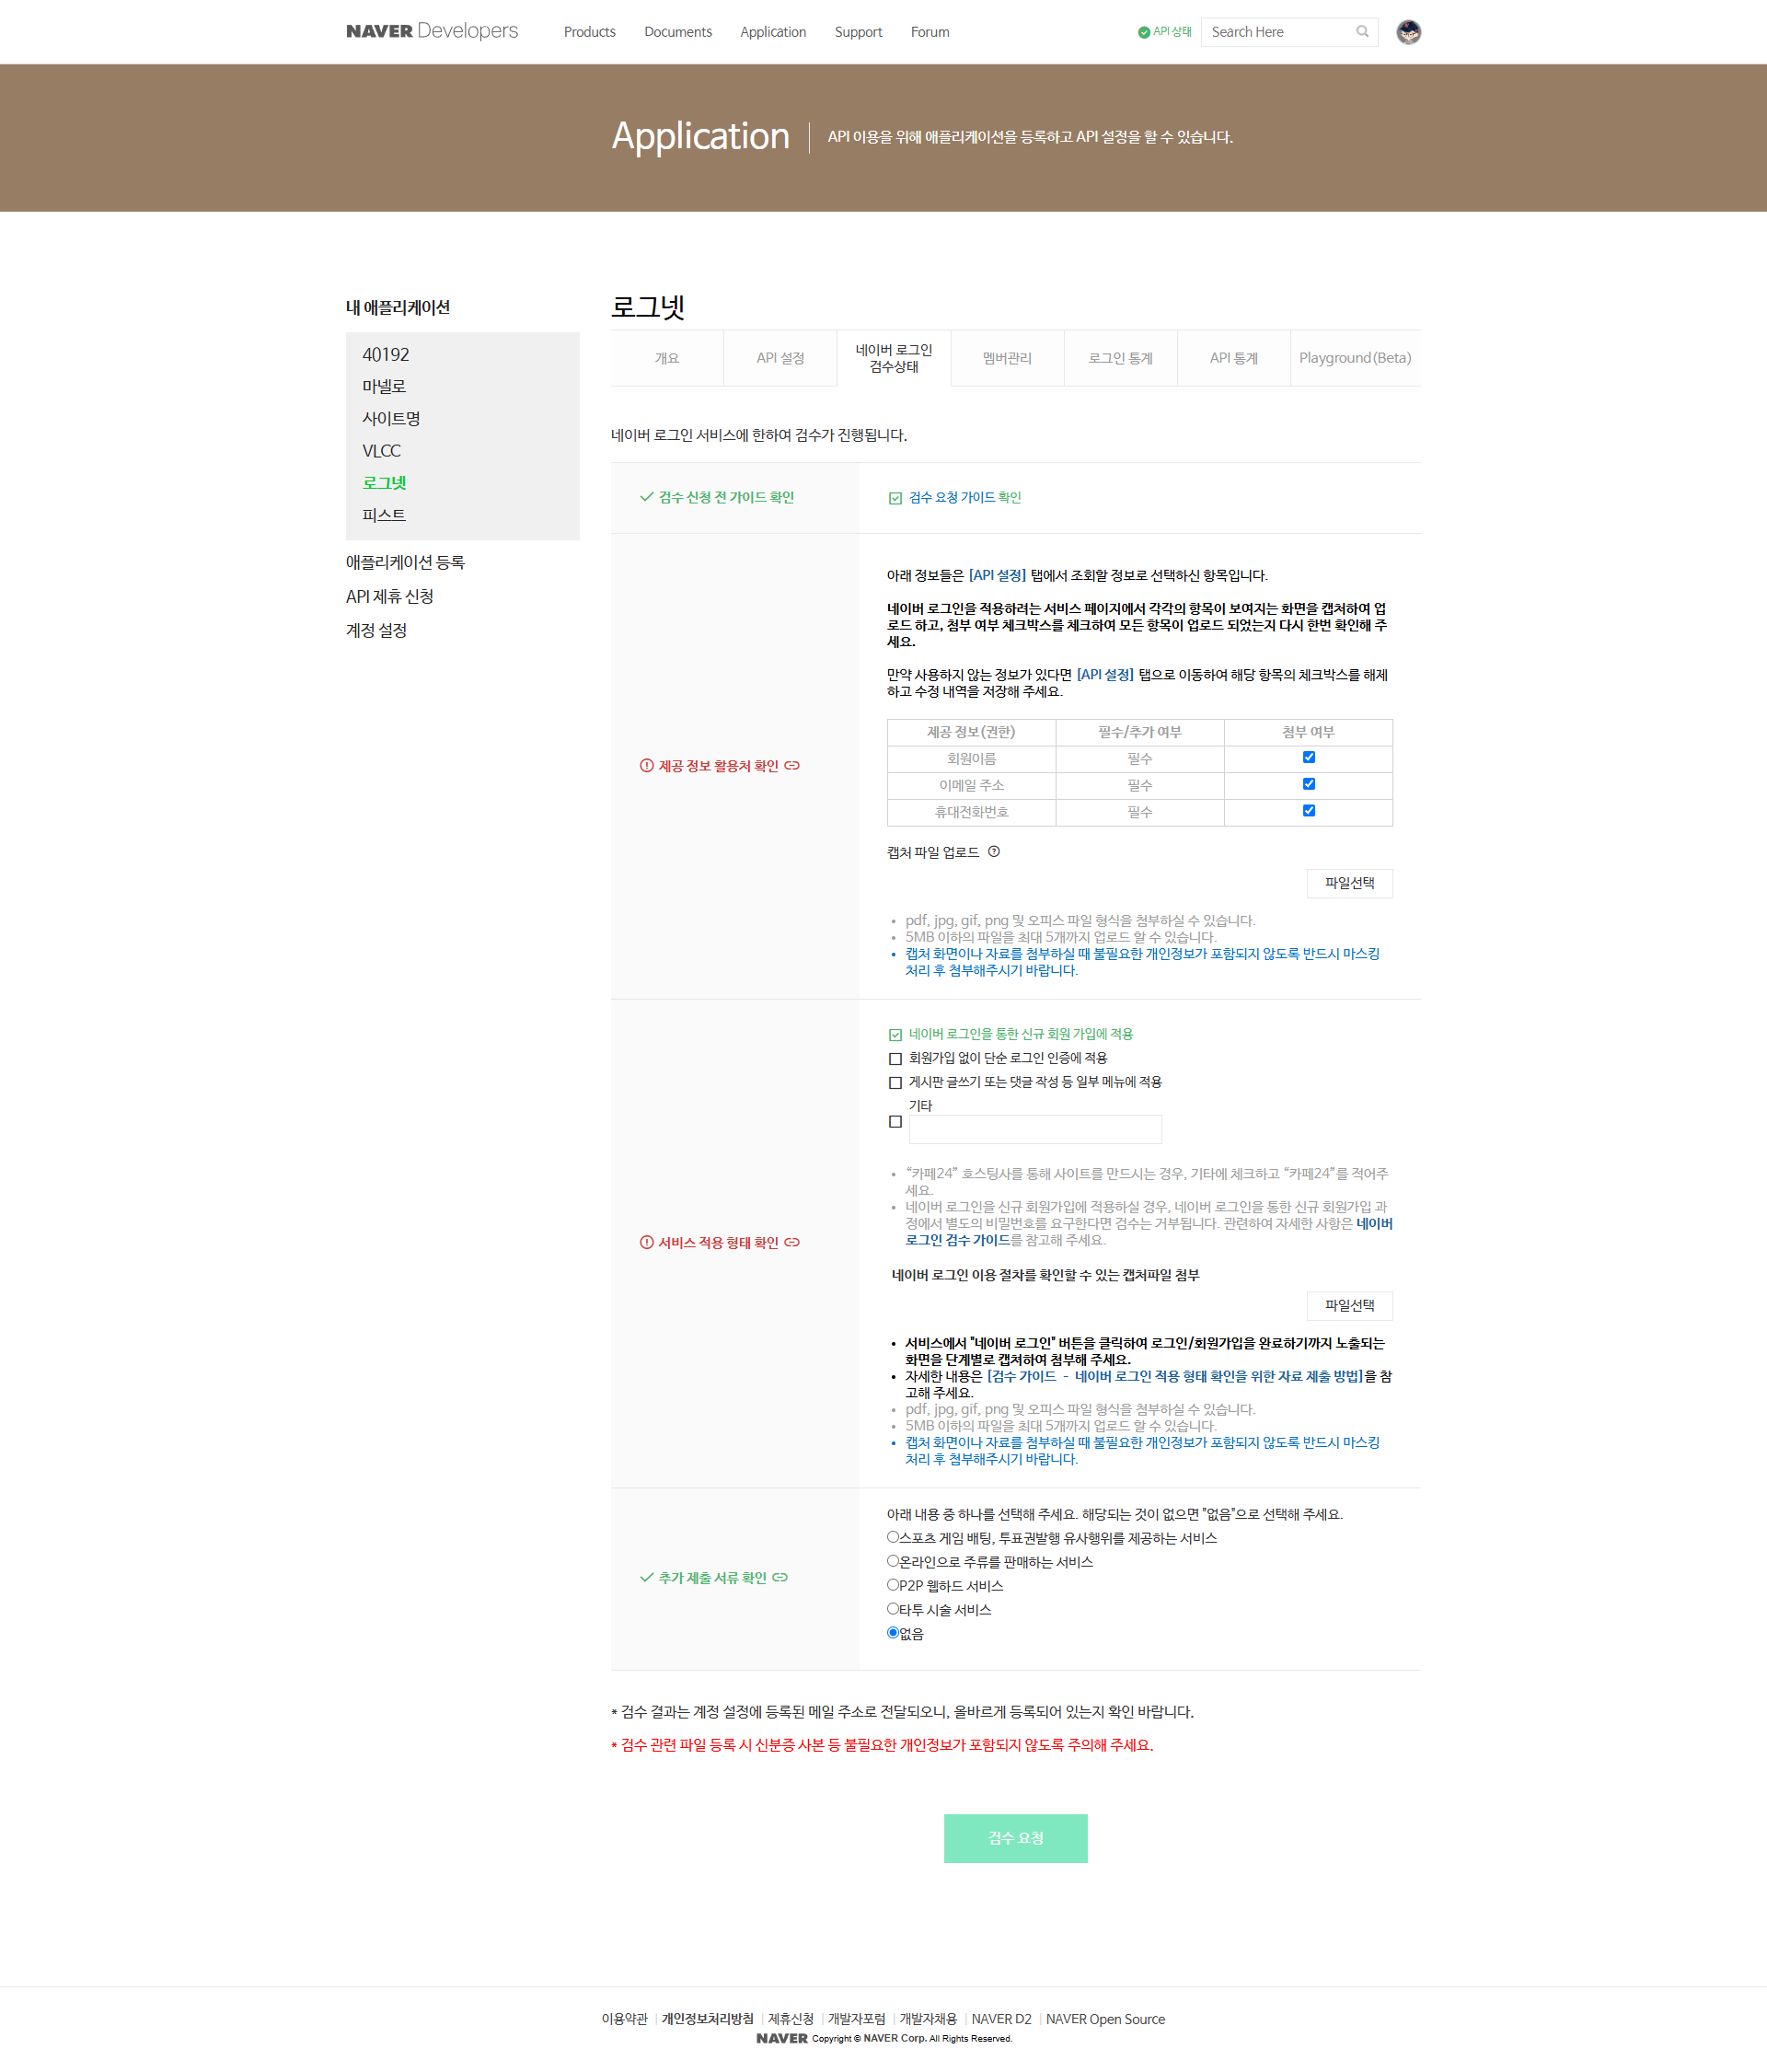This screenshot has width=1767, height=2072.
Task: Click the NAVER Developers logo
Action: 432,31
